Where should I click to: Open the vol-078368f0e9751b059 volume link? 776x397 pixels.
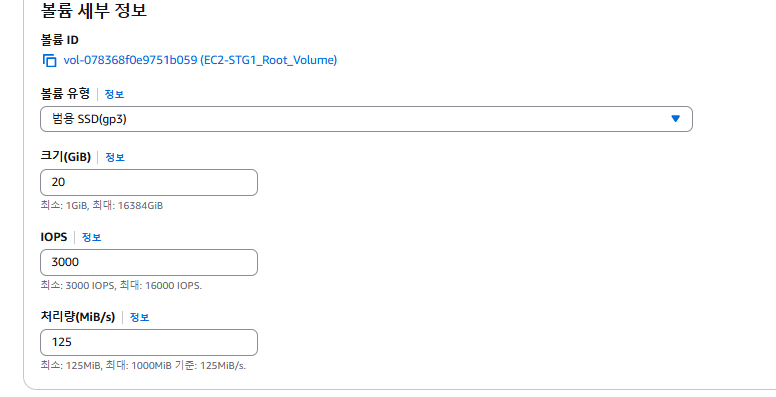[x=200, y=60]
